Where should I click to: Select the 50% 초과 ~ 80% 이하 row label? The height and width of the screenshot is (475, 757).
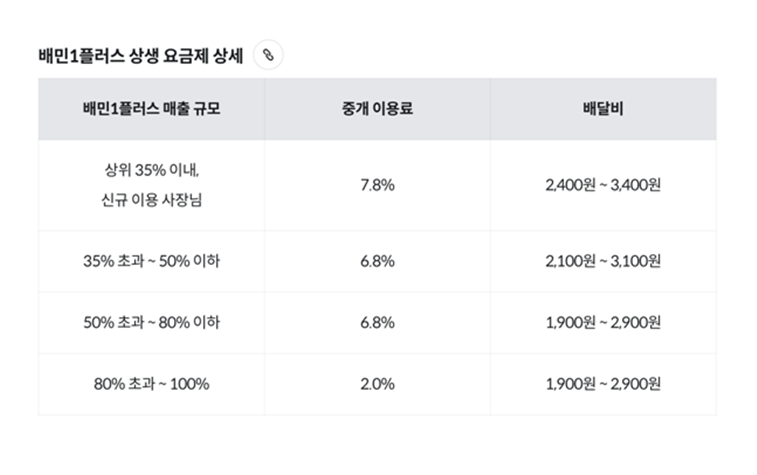[152, 322]
